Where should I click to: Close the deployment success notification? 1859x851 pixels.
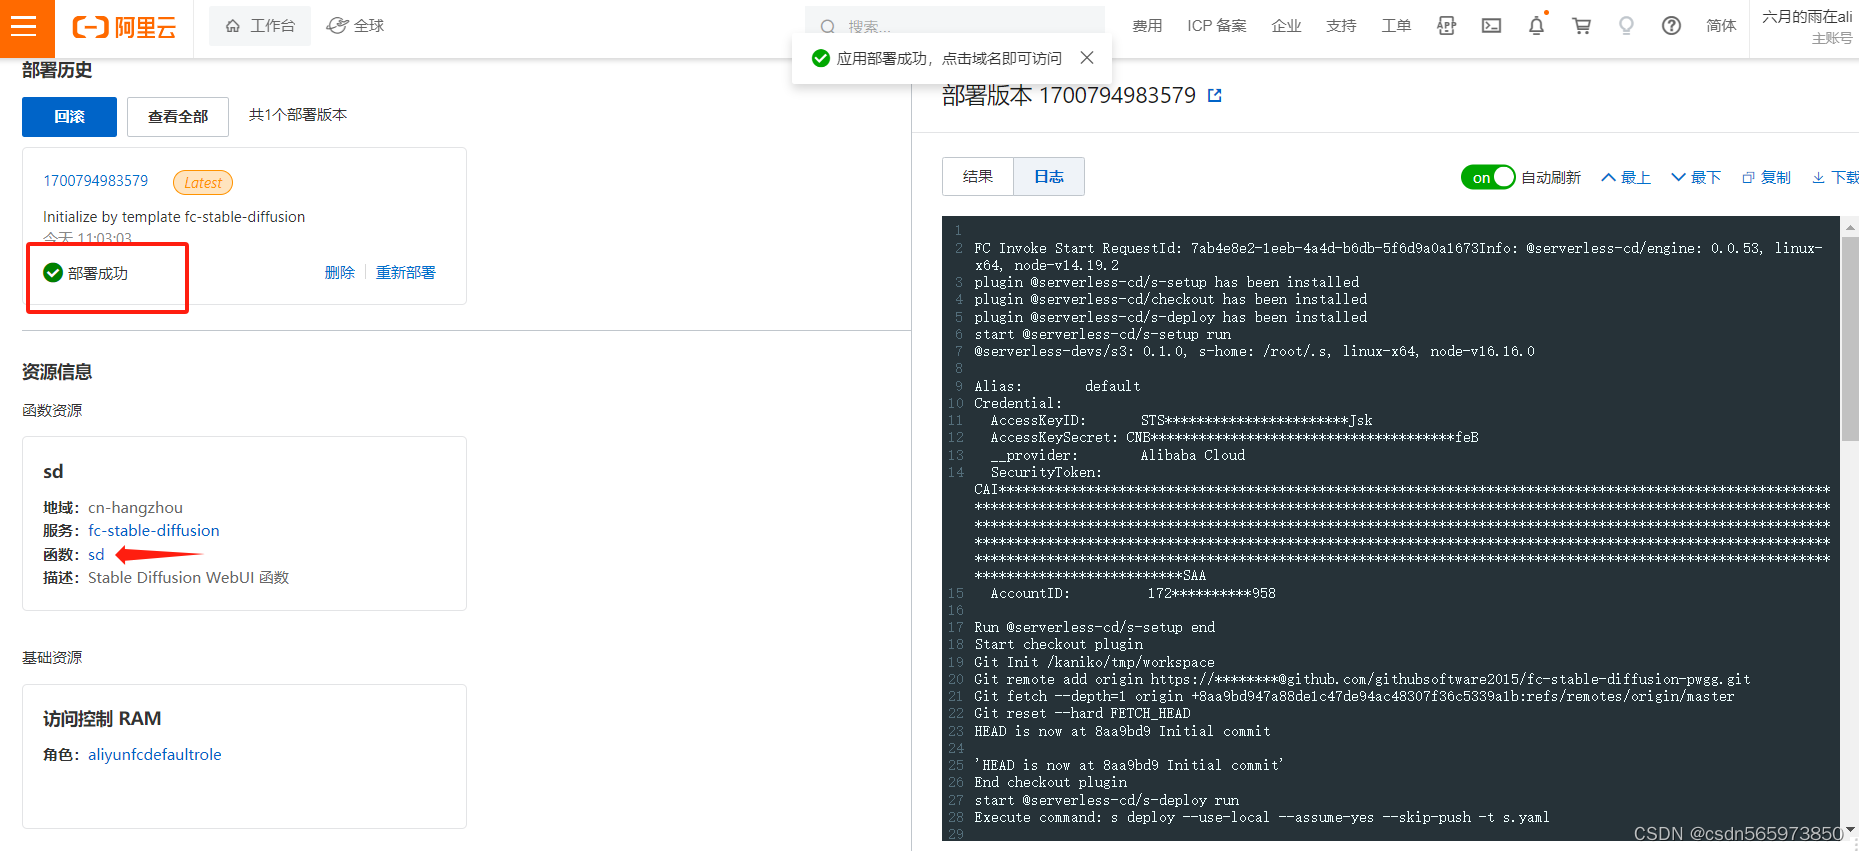[1087, 58]
